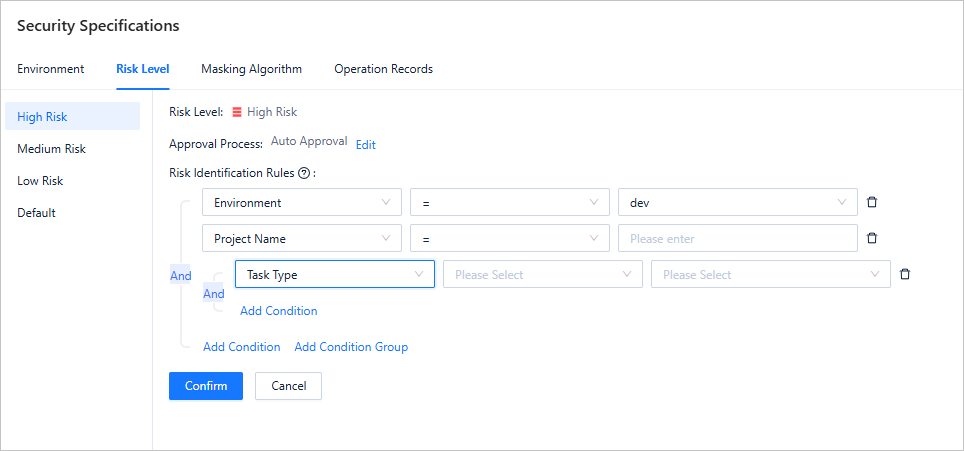The width and height of the screenshot is (964, 451).
Task: Toggle the inner group And operator
Action: tap(214, 294)
